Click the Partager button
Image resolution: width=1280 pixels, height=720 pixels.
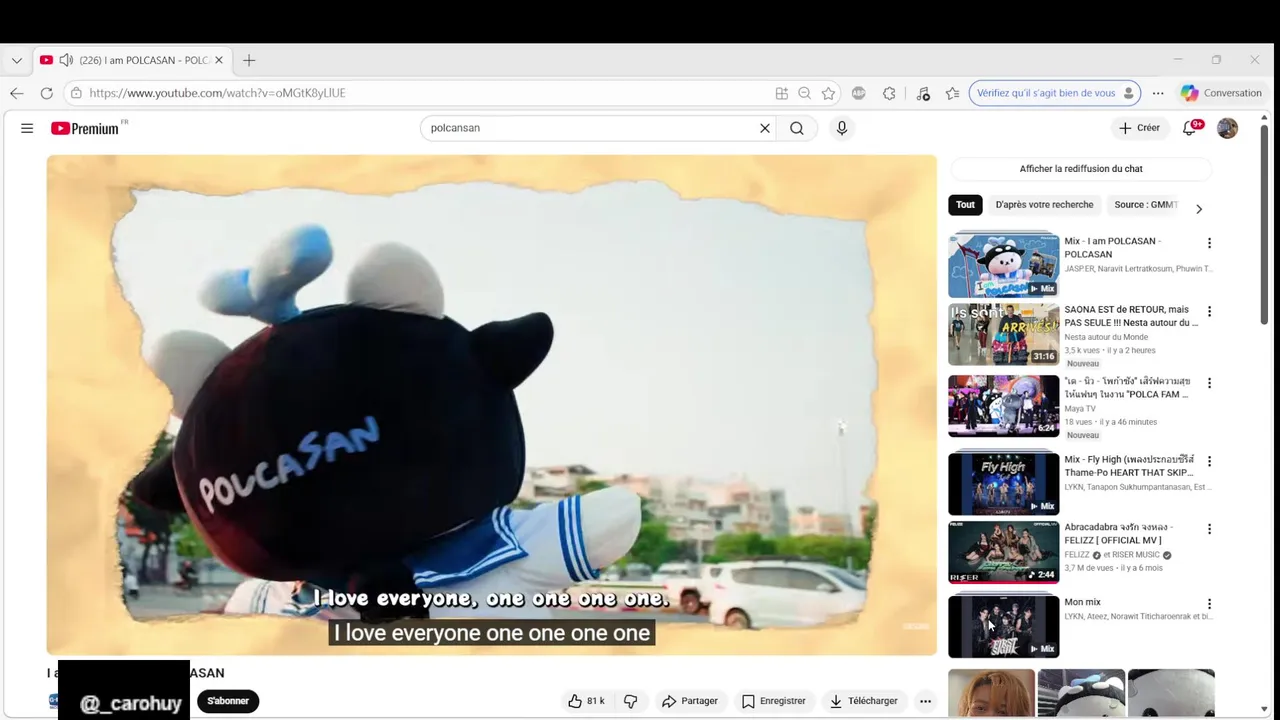click(x=690, y=701)
